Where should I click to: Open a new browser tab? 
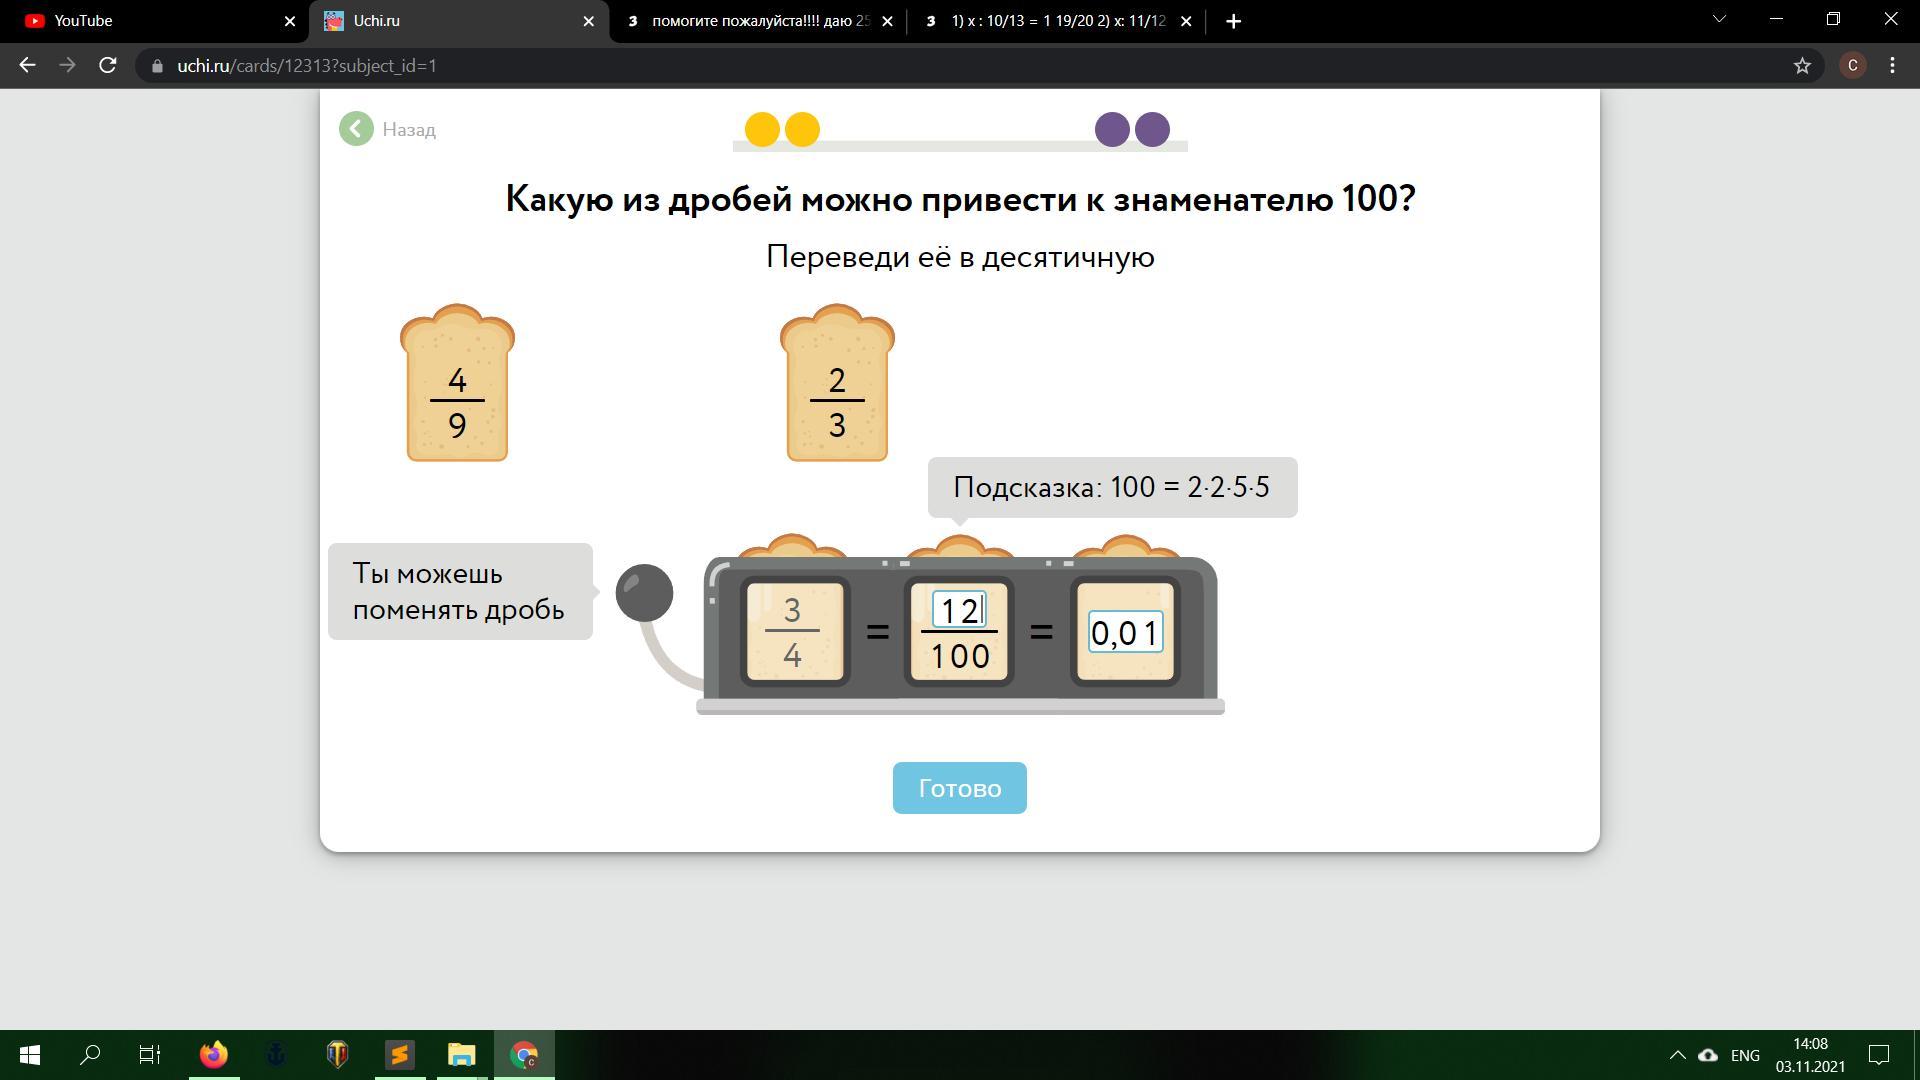tap(1233, 21)
